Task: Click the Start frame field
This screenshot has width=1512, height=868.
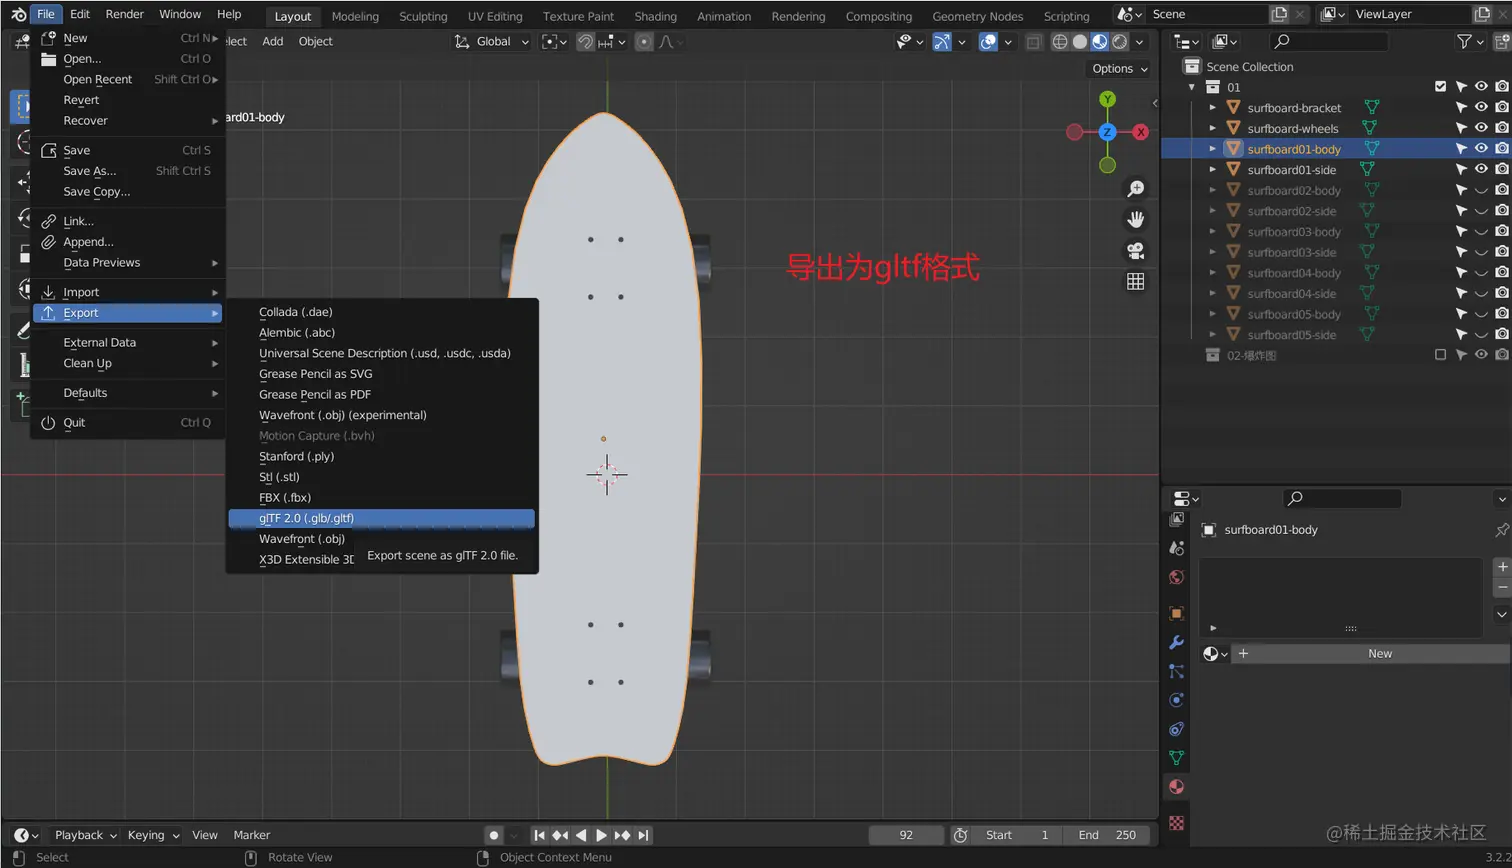Action: 1017,835
